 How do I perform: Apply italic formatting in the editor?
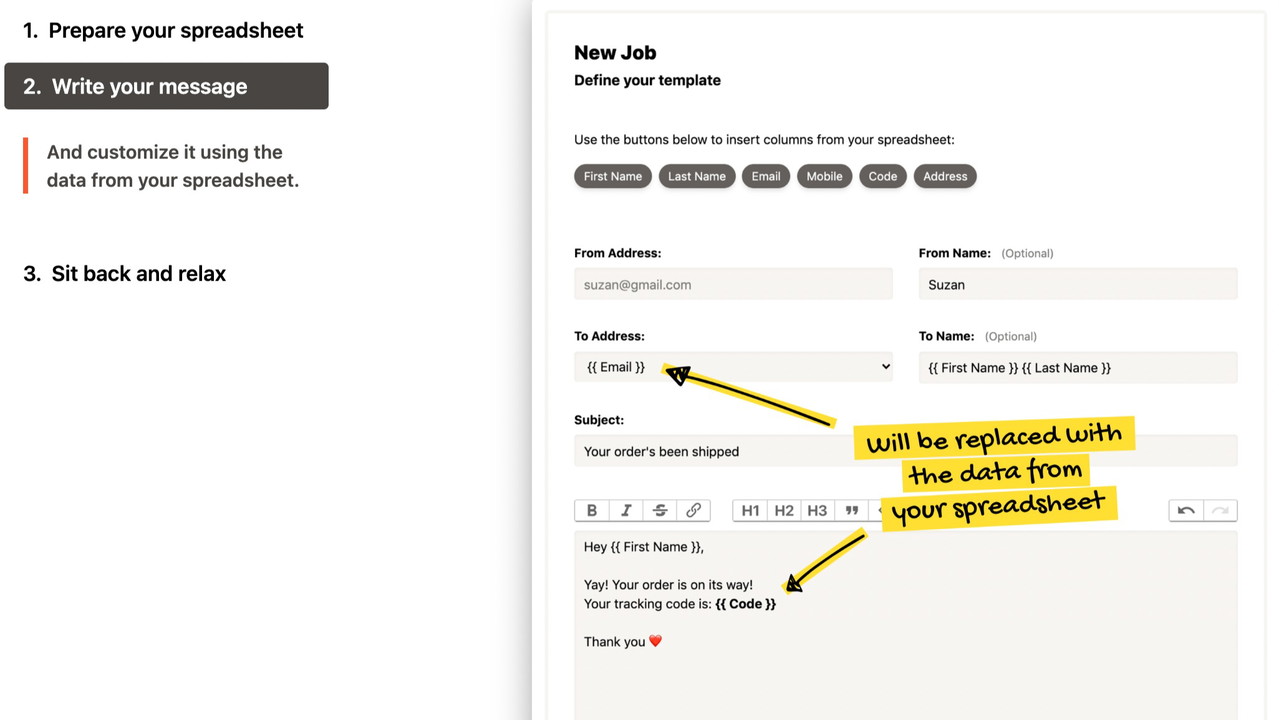point(626,510)
